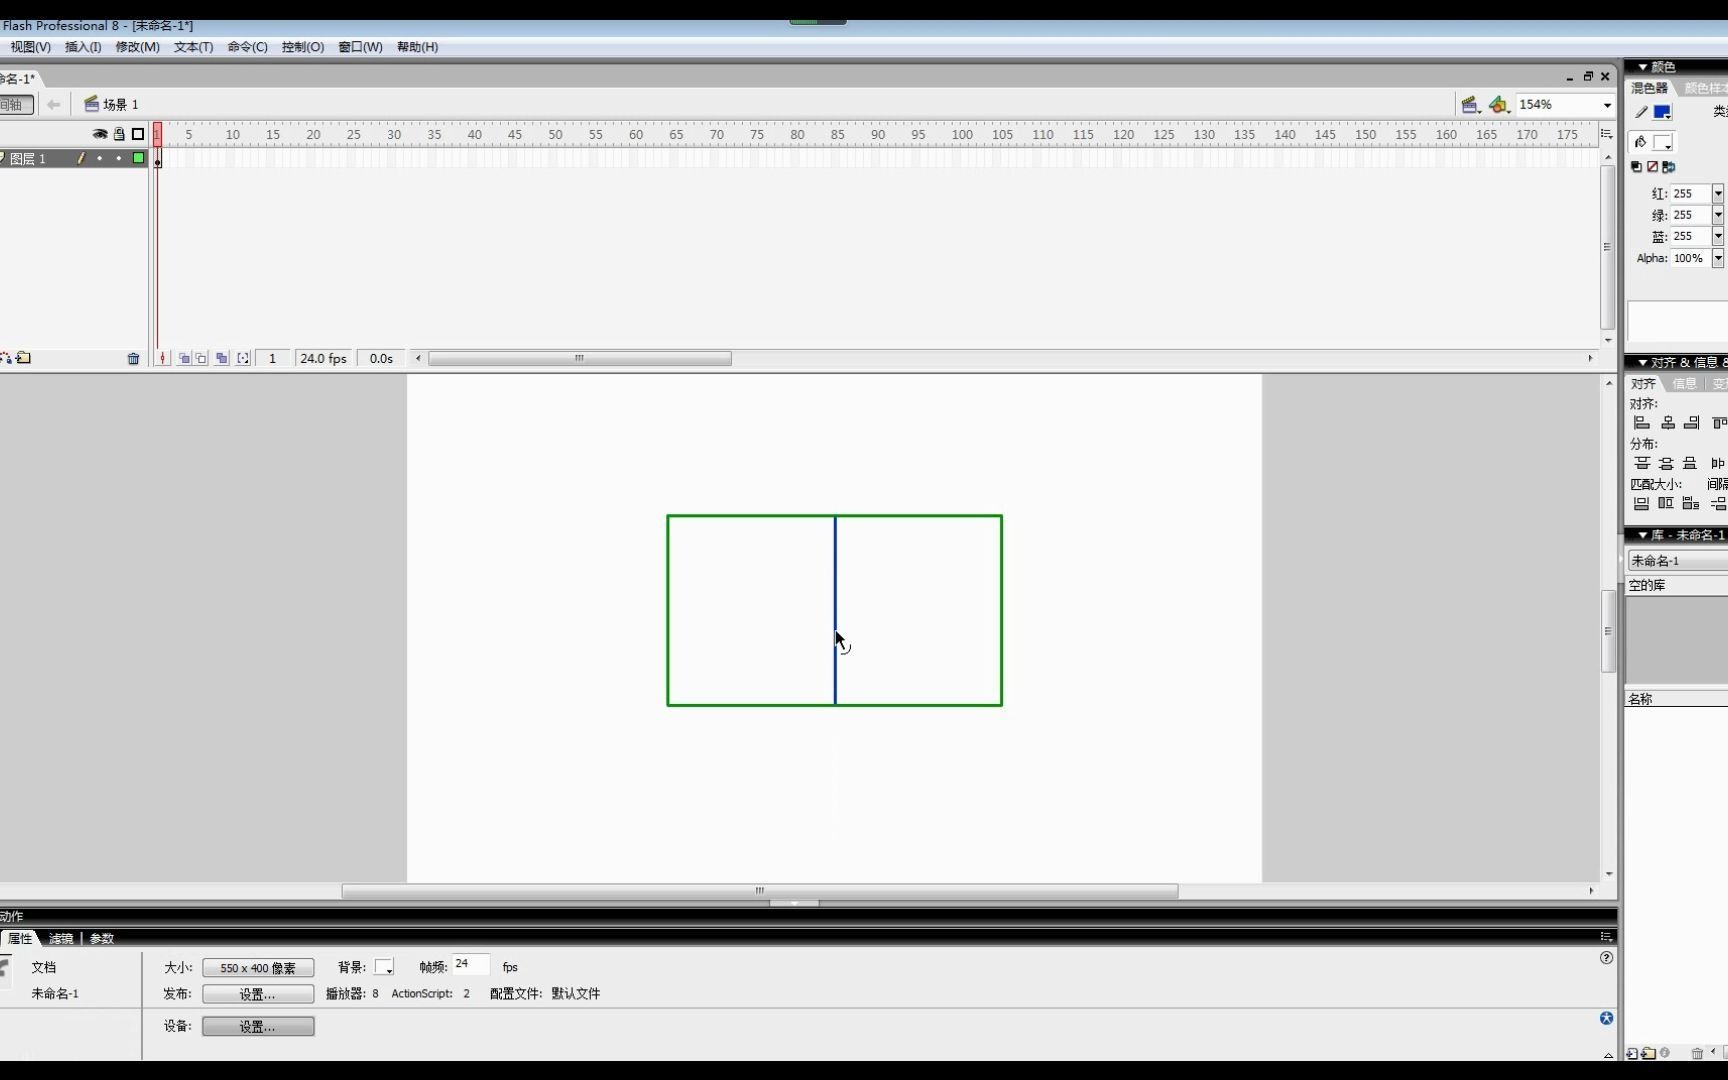
Task: Click the 24.0 fps frame rate readout
Action: 323,358
